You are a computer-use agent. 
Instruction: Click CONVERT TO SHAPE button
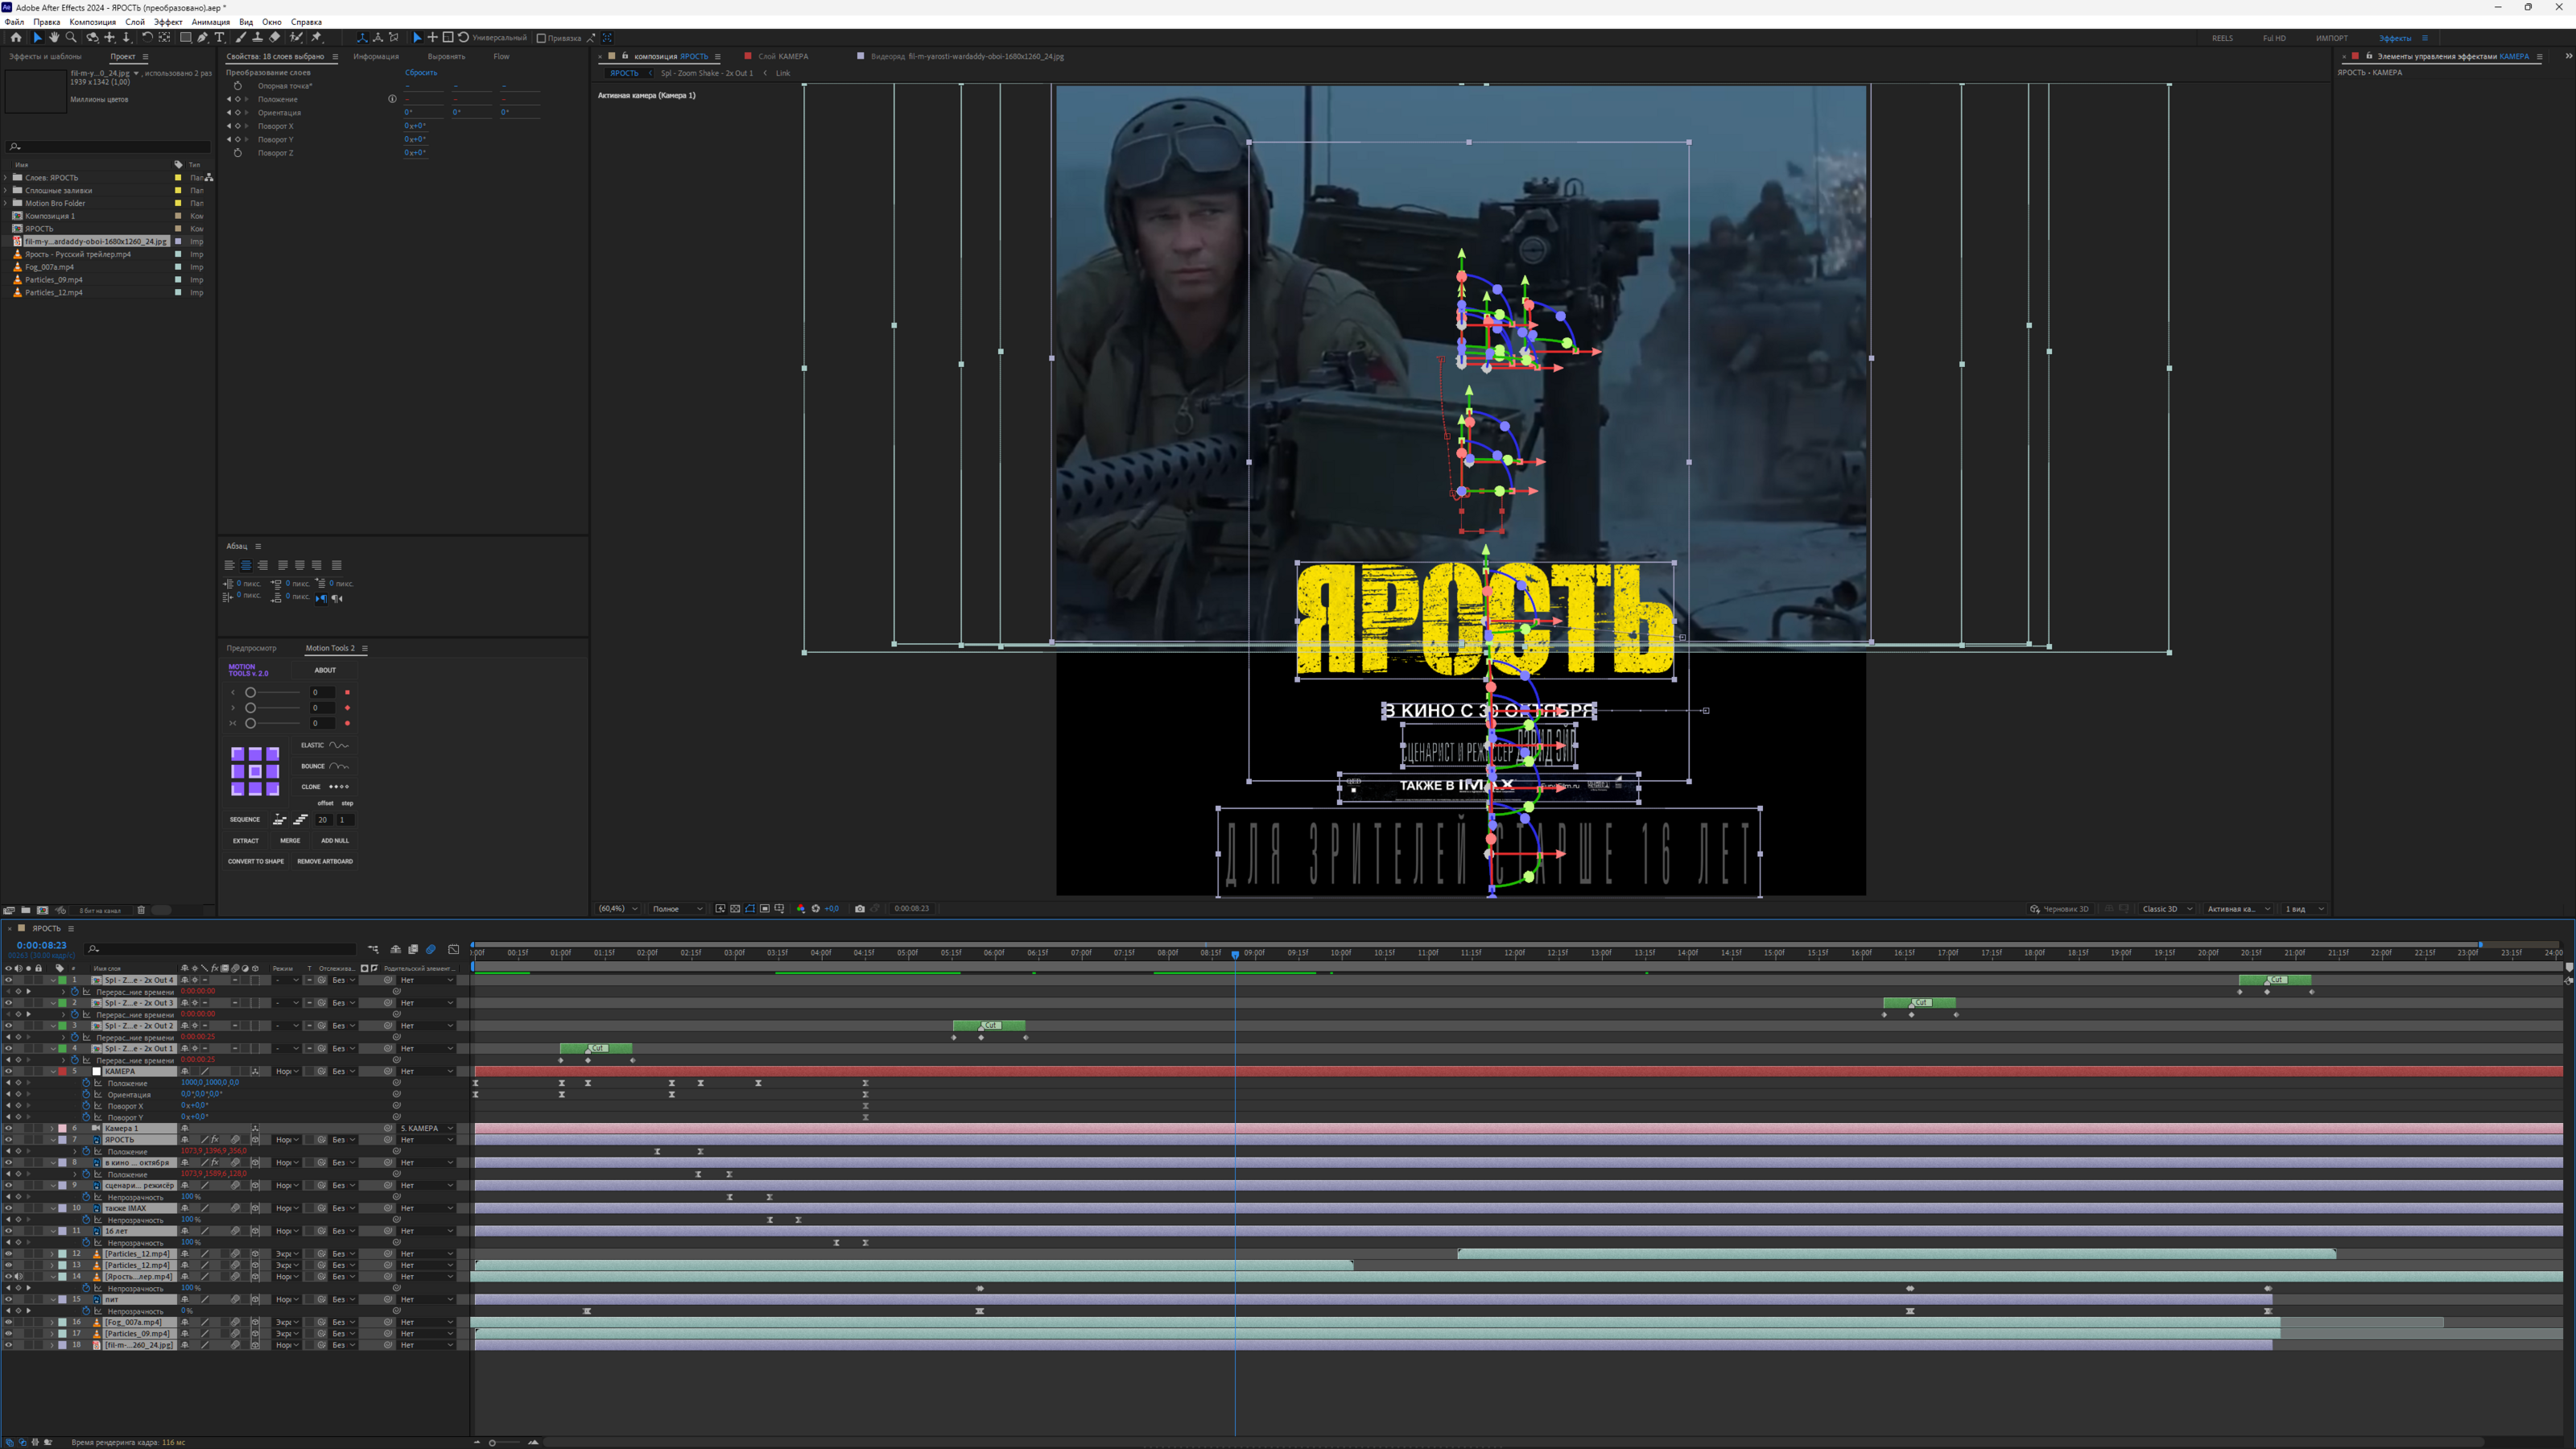point(255,861)
